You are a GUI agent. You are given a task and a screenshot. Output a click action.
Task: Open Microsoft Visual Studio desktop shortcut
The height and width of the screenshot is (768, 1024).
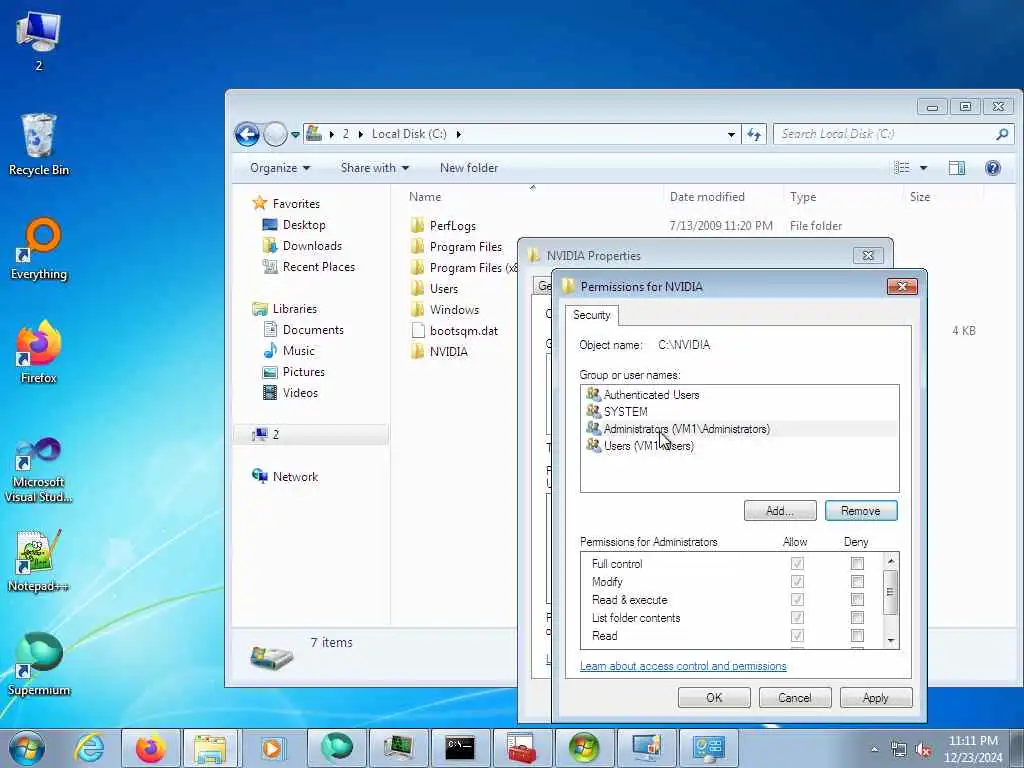[x=39, y=469]
